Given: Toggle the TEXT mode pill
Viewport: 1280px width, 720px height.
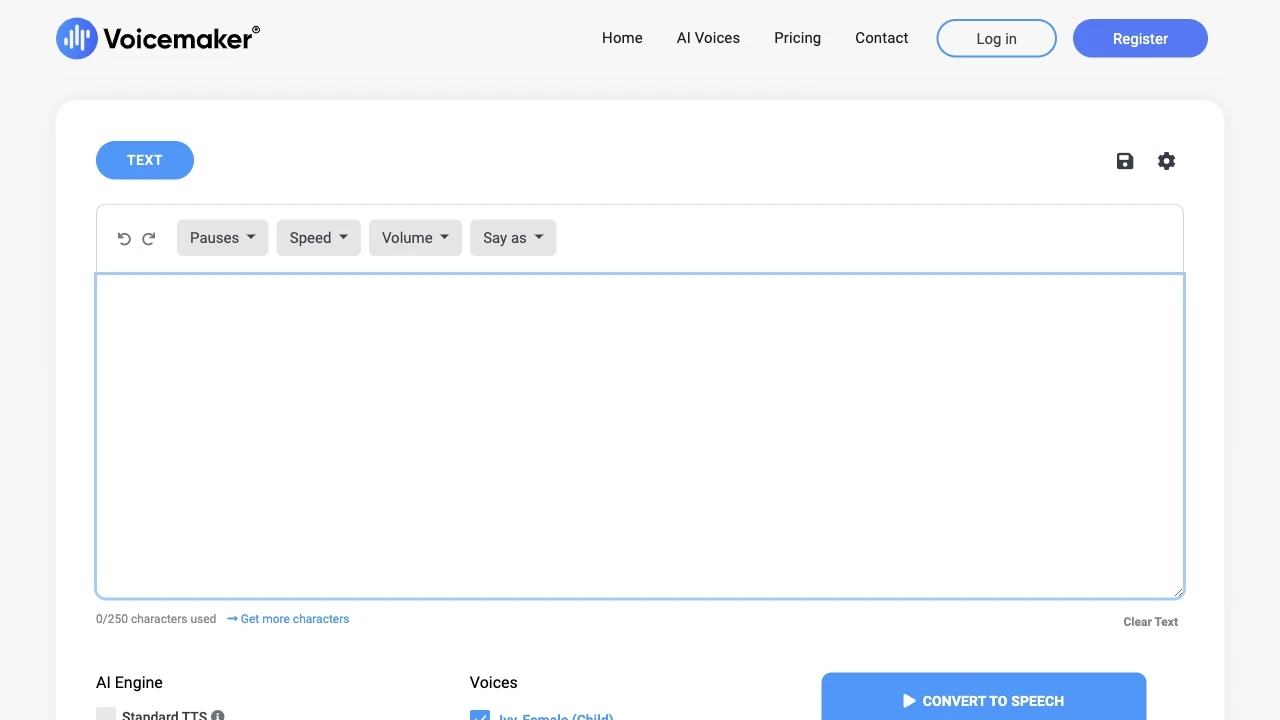Looking at the screenshot, I should (x=145, y=160).
